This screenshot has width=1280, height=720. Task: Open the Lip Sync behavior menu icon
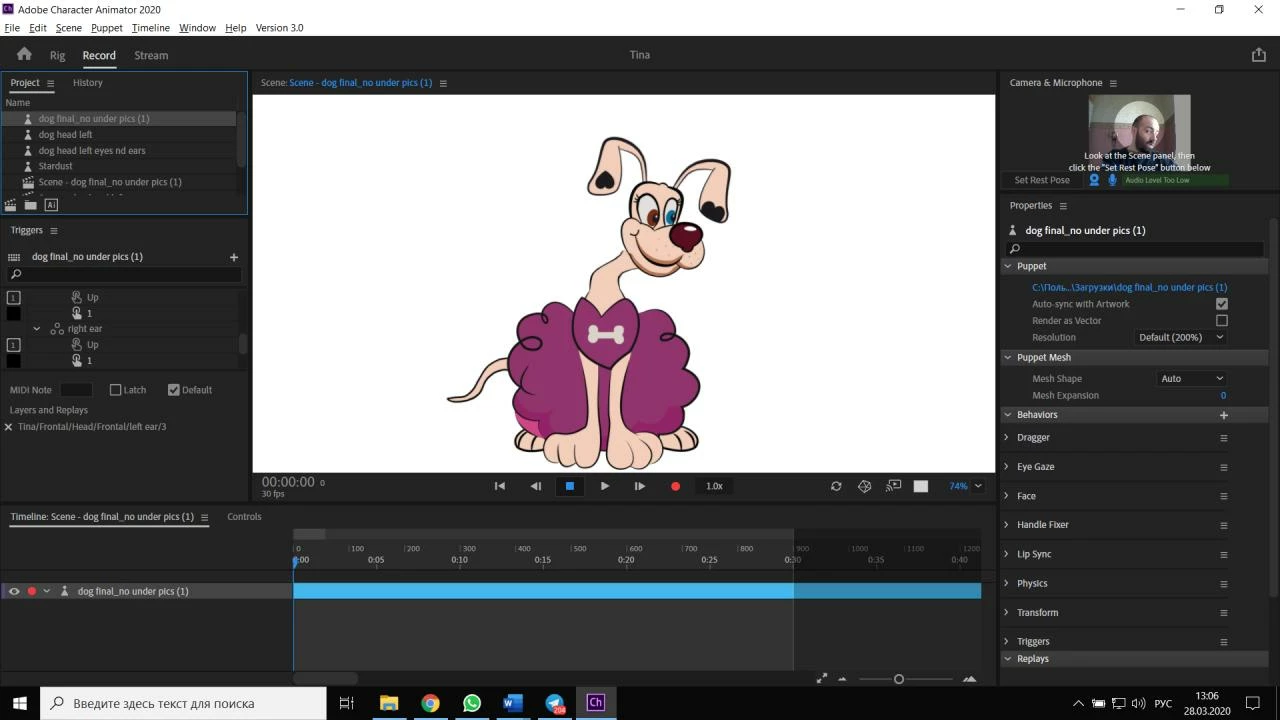point(1223,555)
